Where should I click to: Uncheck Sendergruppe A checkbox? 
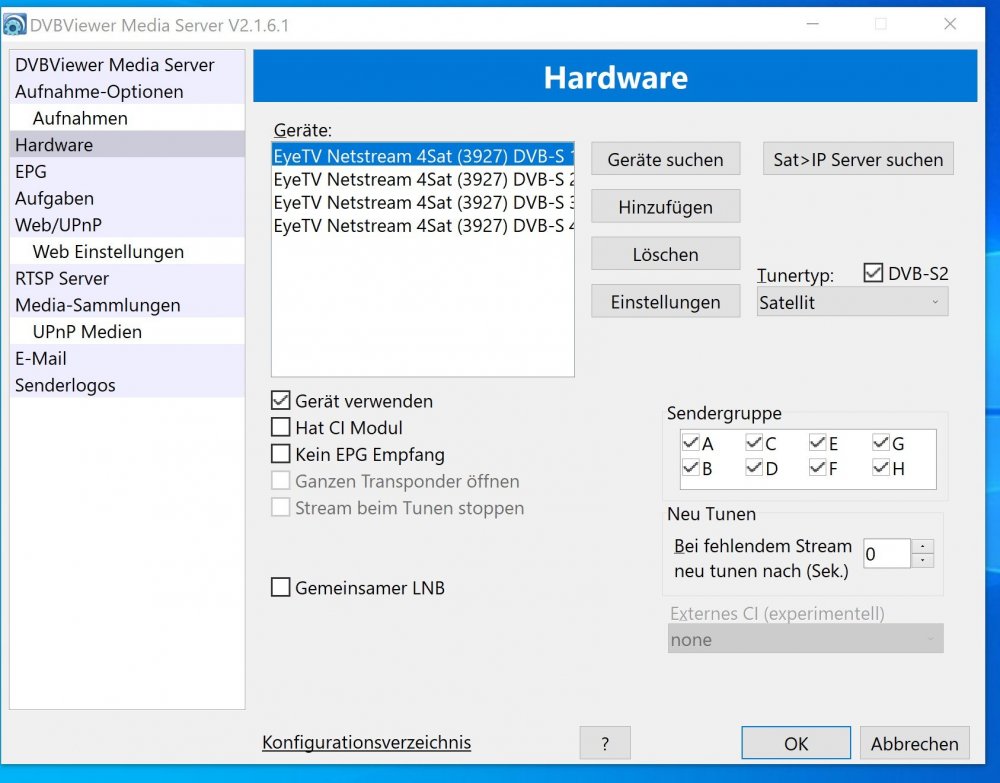point(691,443)
